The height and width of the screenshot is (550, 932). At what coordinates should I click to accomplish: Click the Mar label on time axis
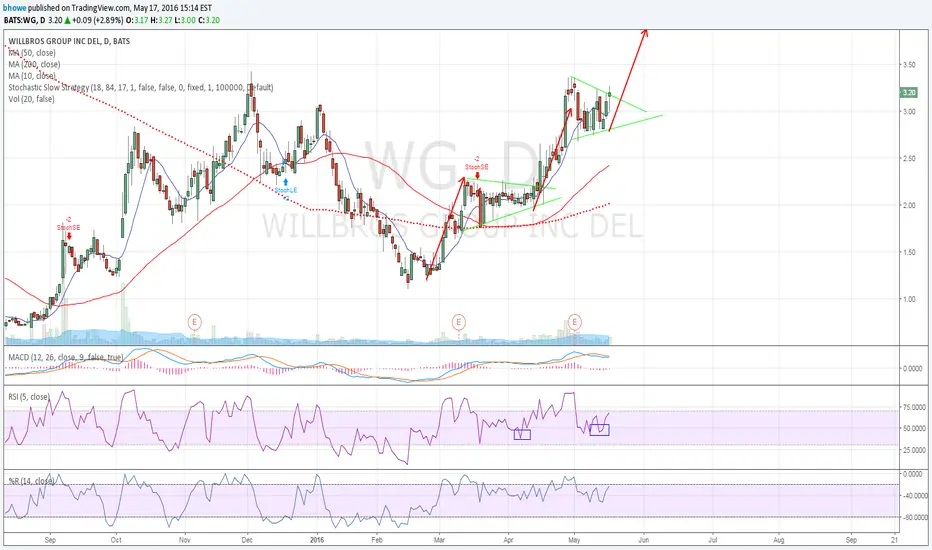click(439, 540)
